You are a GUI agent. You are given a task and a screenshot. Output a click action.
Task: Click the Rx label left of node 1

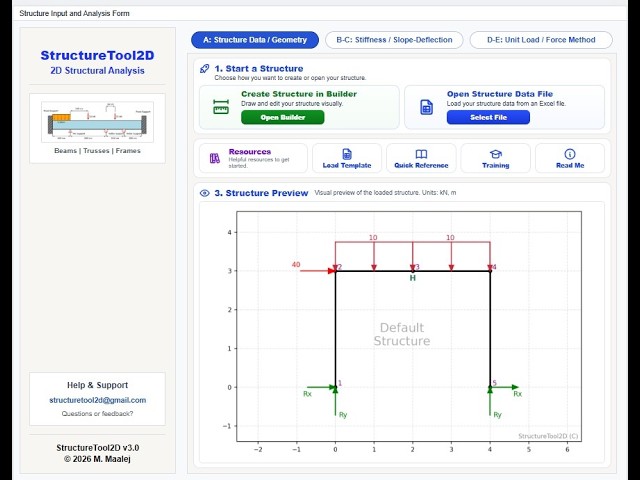click(x=307, y=394)
